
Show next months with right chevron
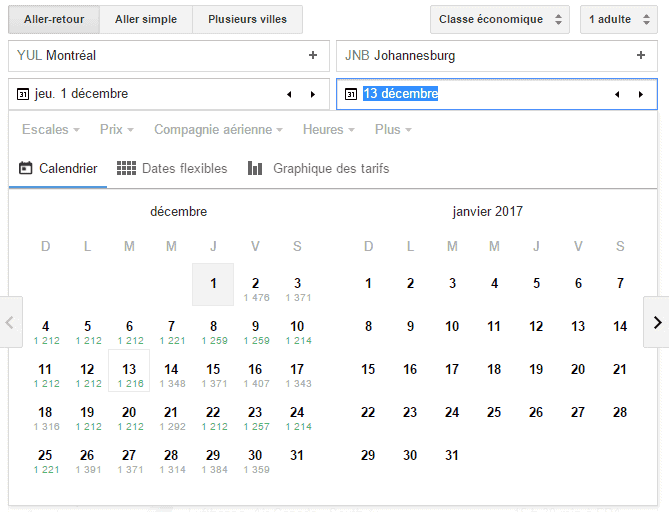[656, 322]
